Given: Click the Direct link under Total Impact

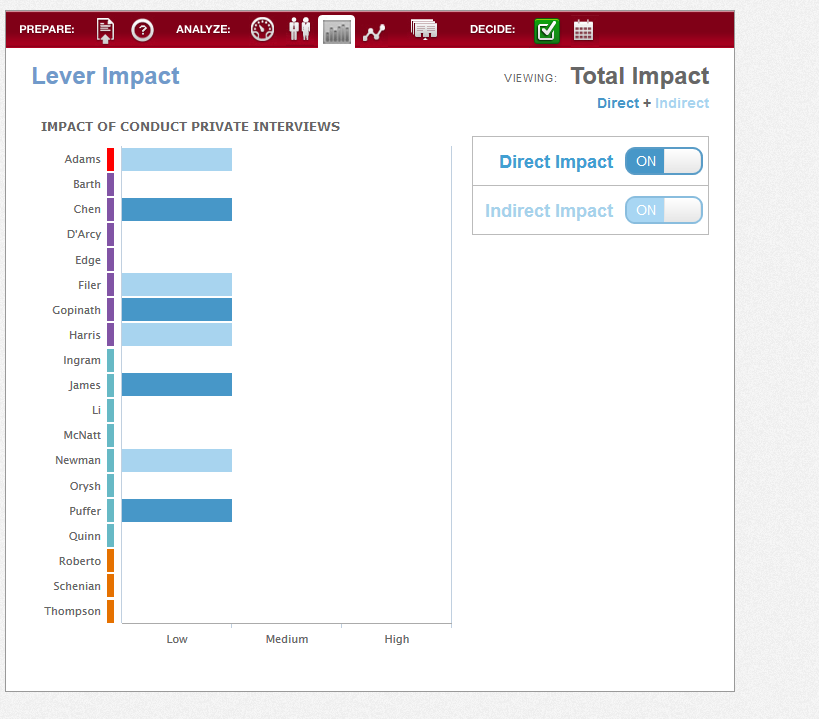Looking at the screenshot, I should click(x=618, y=103).
